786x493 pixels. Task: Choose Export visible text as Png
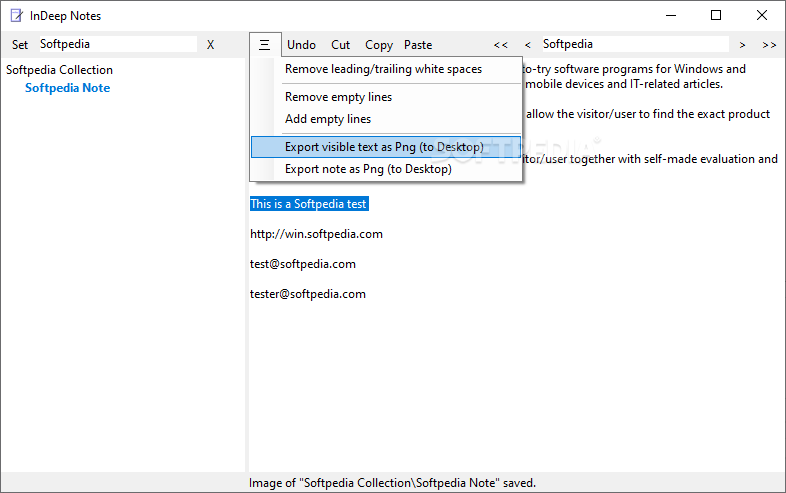pos(386,147)
